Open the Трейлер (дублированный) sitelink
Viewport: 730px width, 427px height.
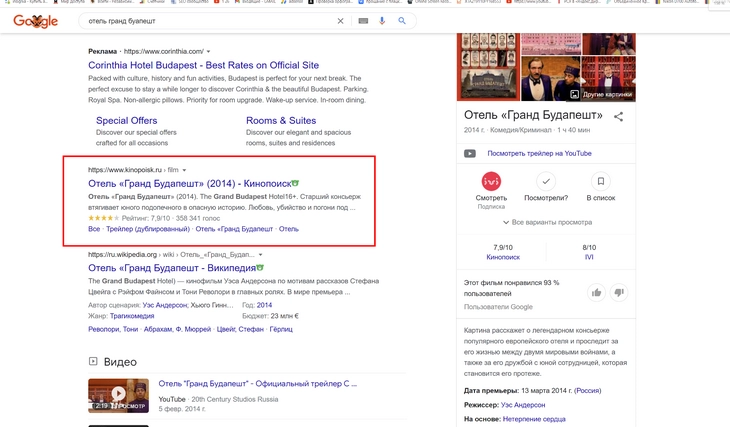148,229
